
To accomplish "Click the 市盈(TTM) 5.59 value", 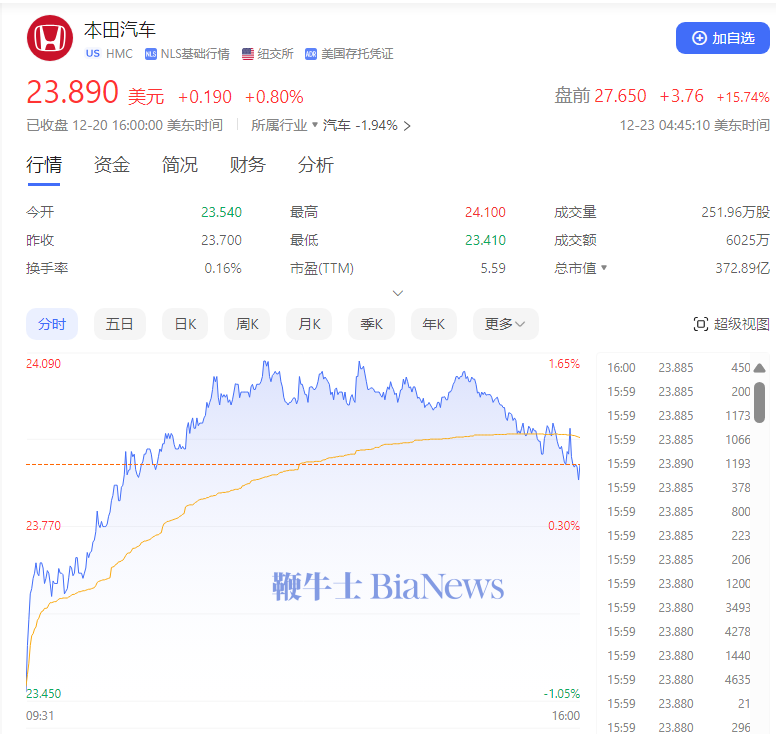I will [493, 268].
